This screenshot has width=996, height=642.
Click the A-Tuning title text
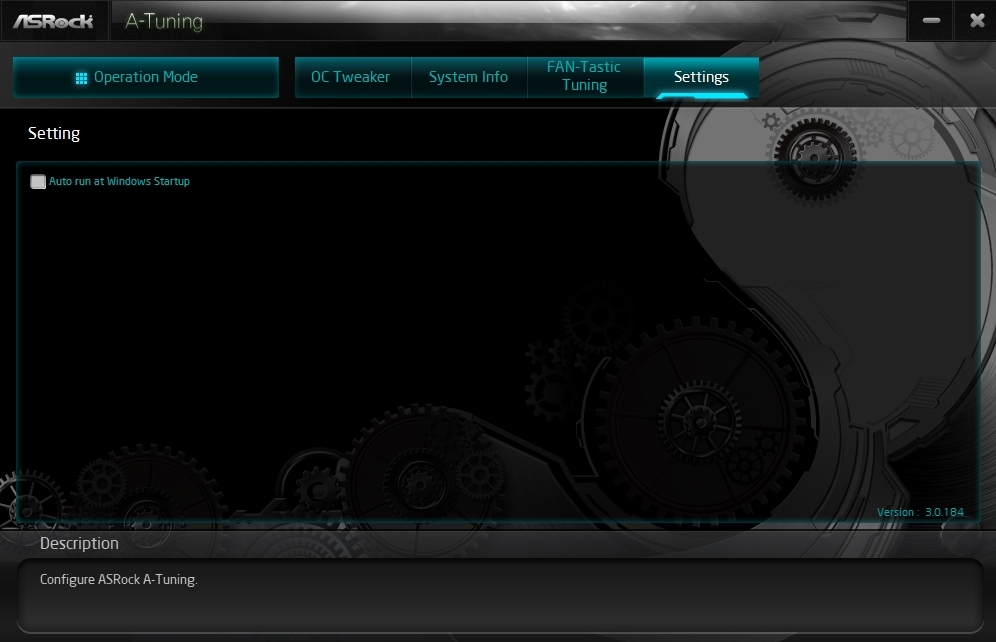tap(164, 22)
